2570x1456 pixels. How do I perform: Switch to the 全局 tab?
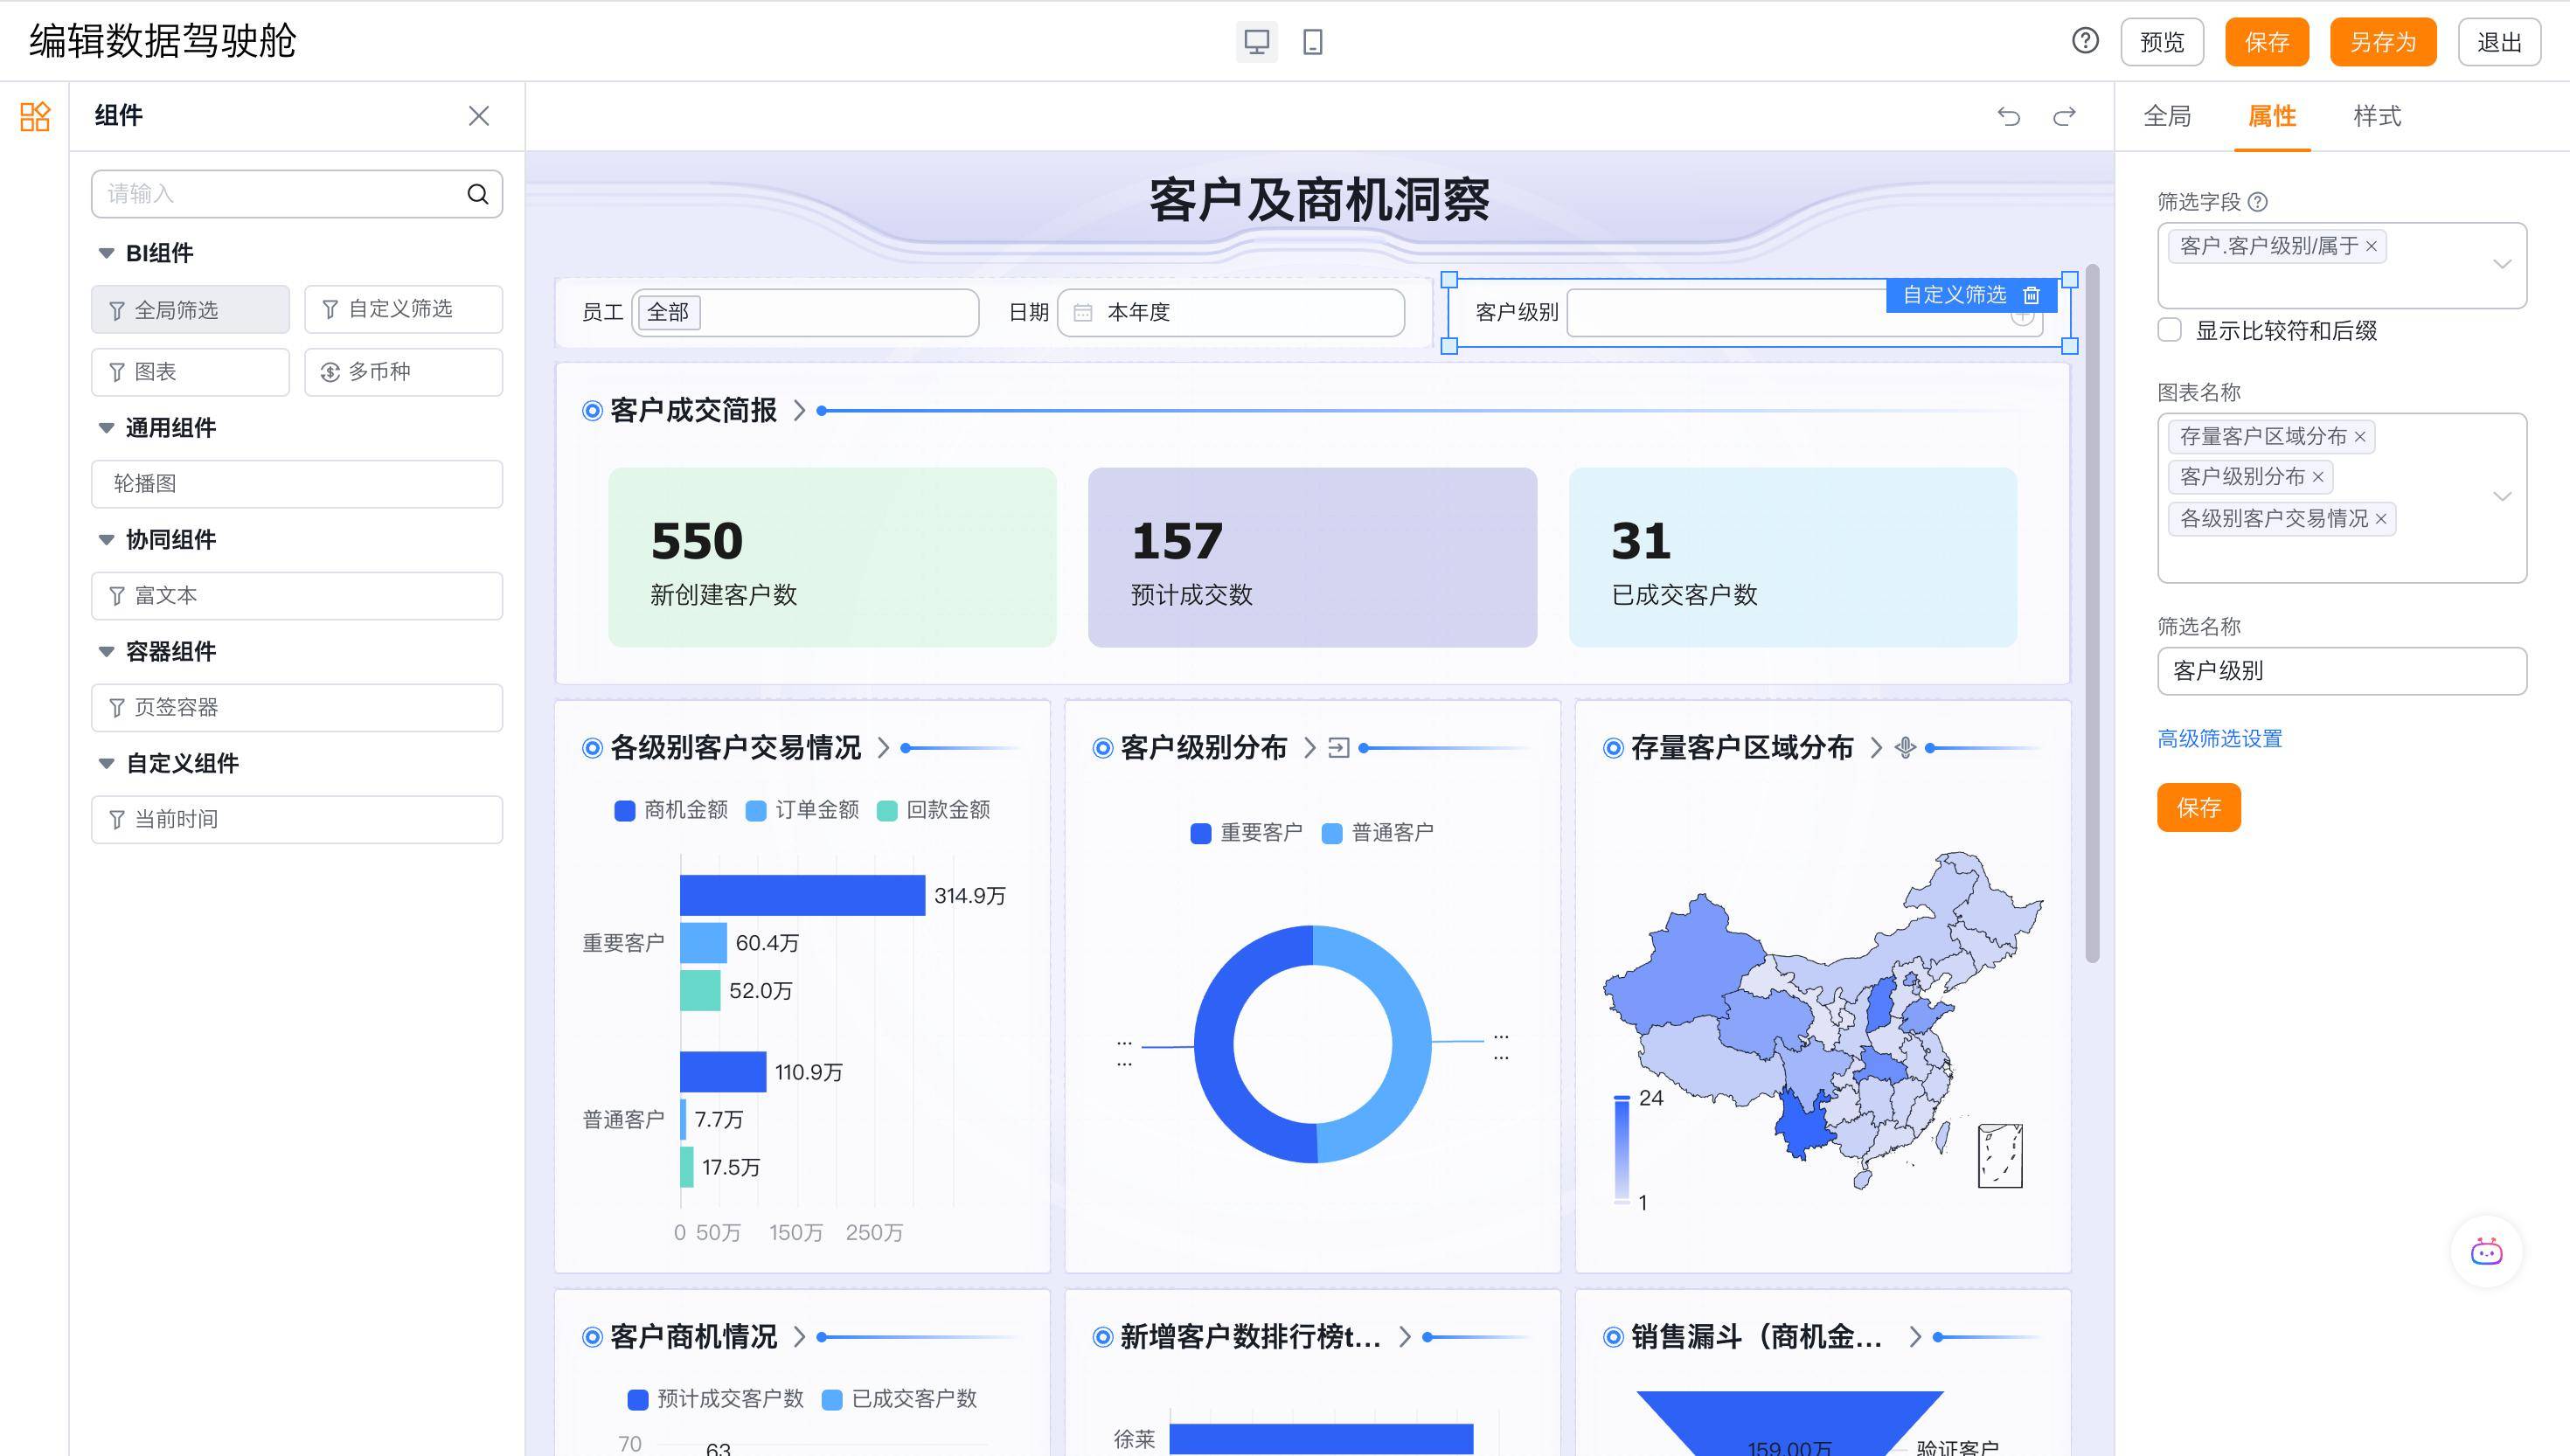click(2167, 116)
